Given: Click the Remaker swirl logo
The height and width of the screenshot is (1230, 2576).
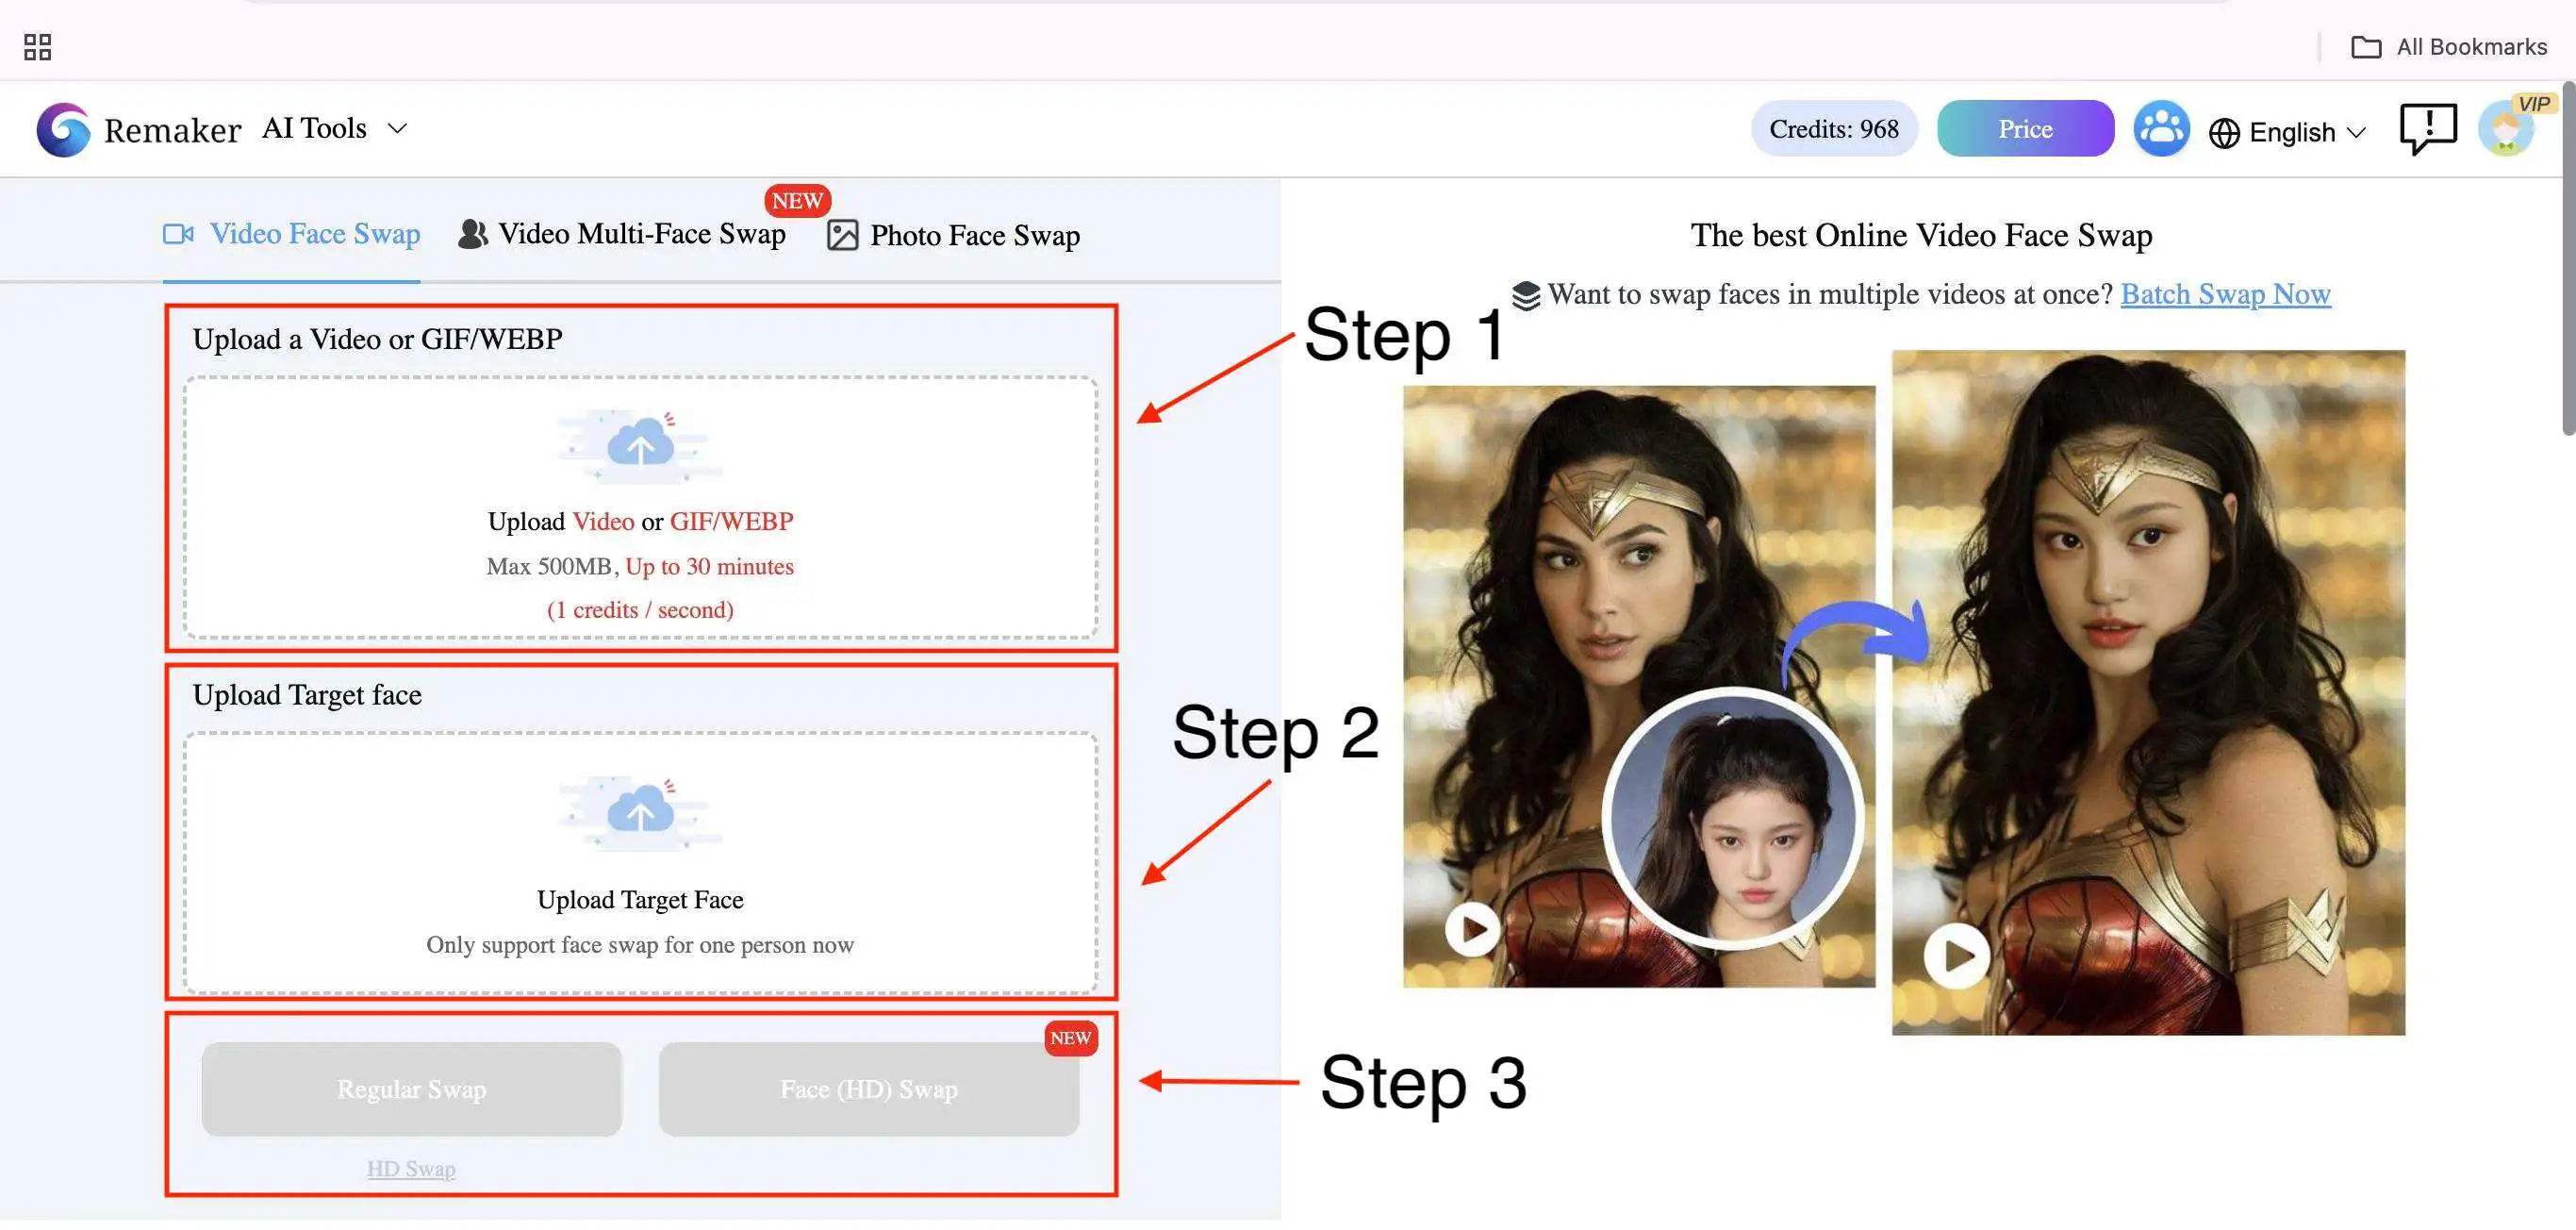Looking at the screenshot, I should click(x=64, y=129).
